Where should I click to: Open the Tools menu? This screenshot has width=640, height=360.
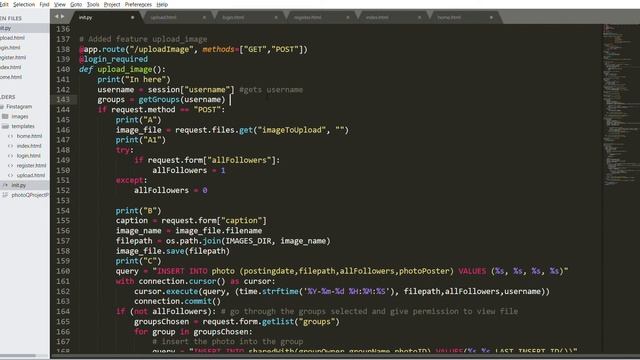(x=93, y=4)
